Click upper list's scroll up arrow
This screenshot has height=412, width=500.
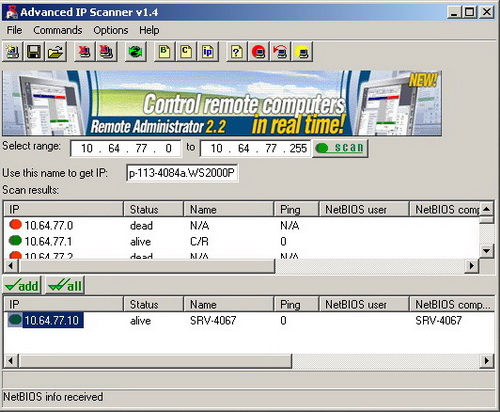point(487,209)
